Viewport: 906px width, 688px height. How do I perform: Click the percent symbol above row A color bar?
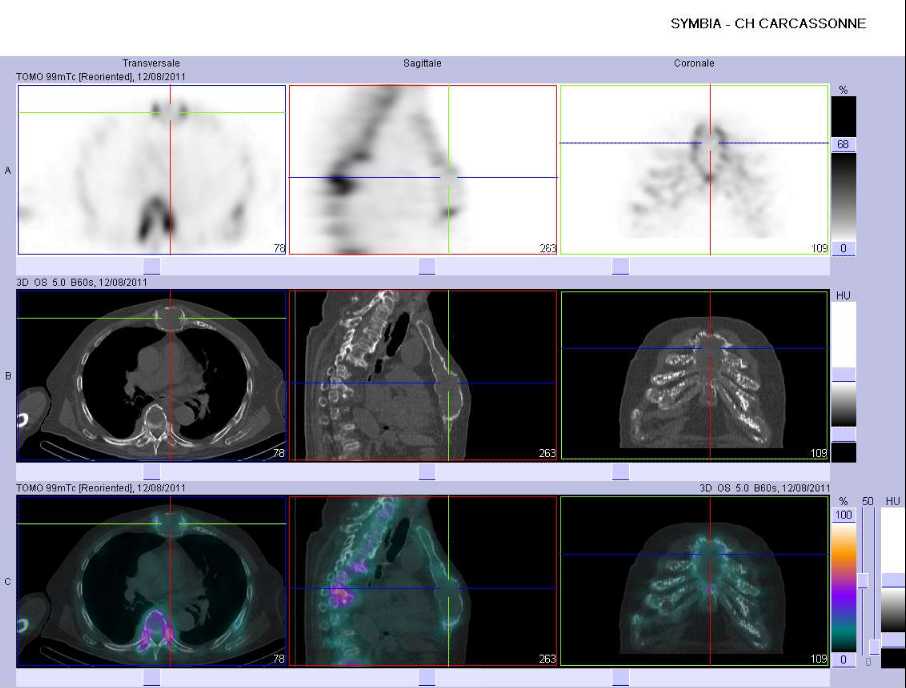(843, 90)
